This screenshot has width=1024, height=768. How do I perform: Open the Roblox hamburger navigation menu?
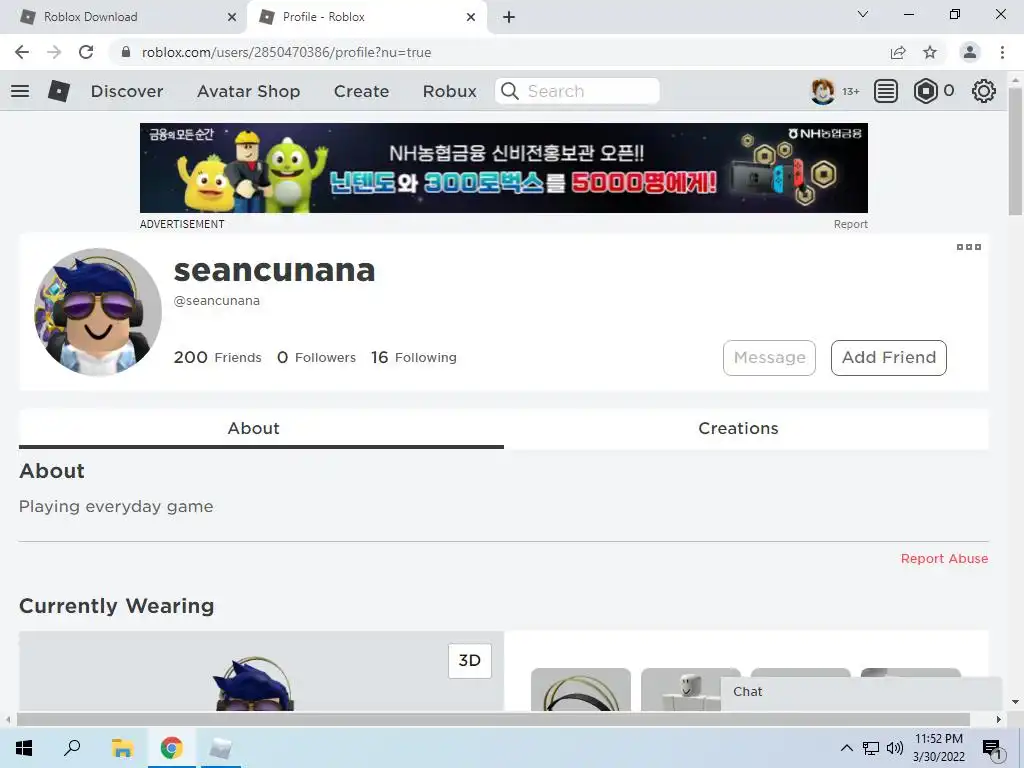tap(20, 91)
